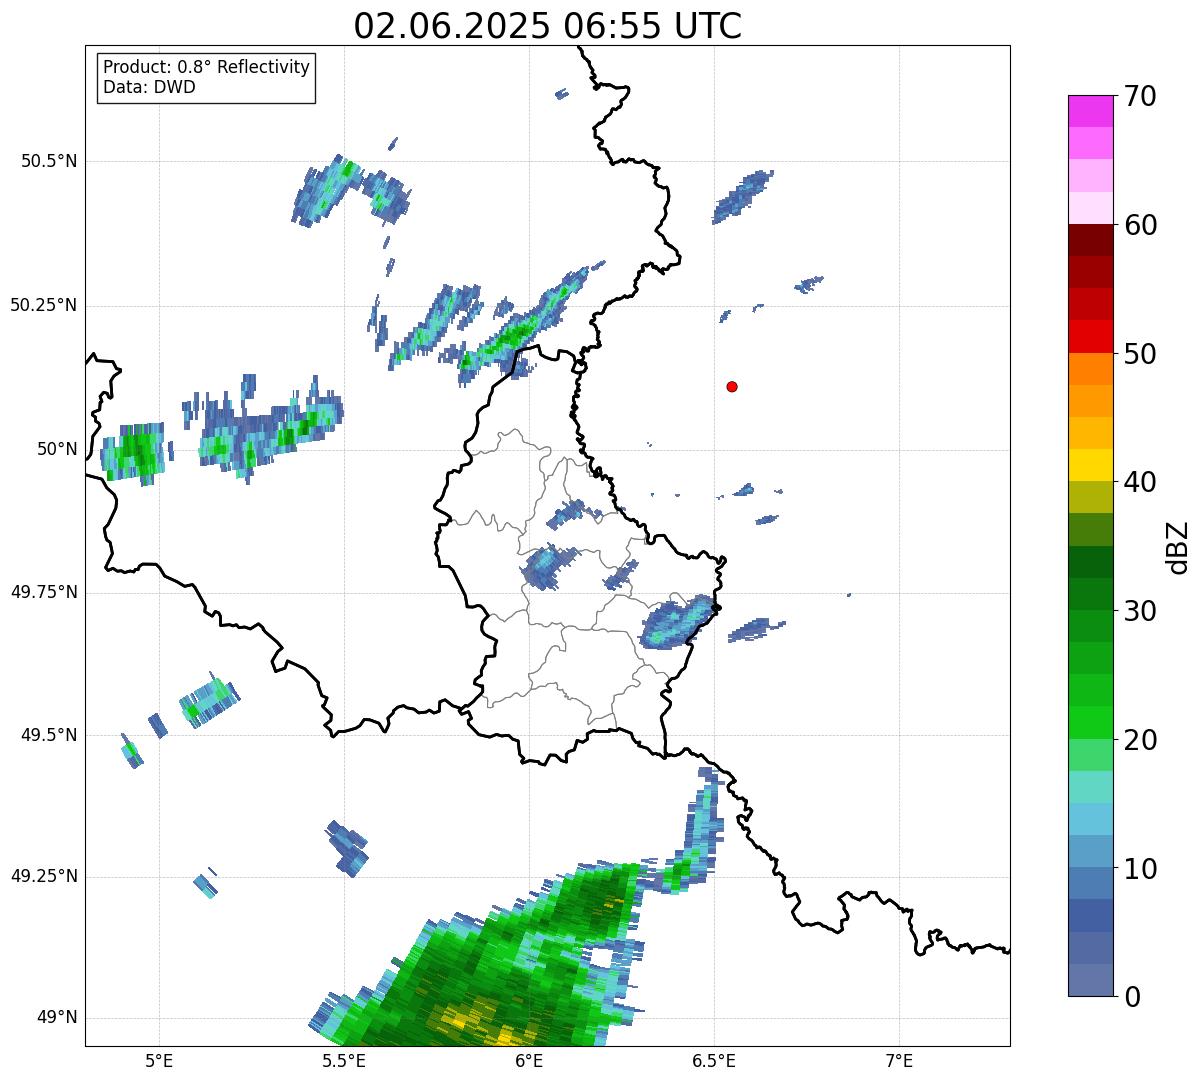Click the 49.5°N latitude label
This screenshot has width=1202, height=1081.
(x=49, y=735)
